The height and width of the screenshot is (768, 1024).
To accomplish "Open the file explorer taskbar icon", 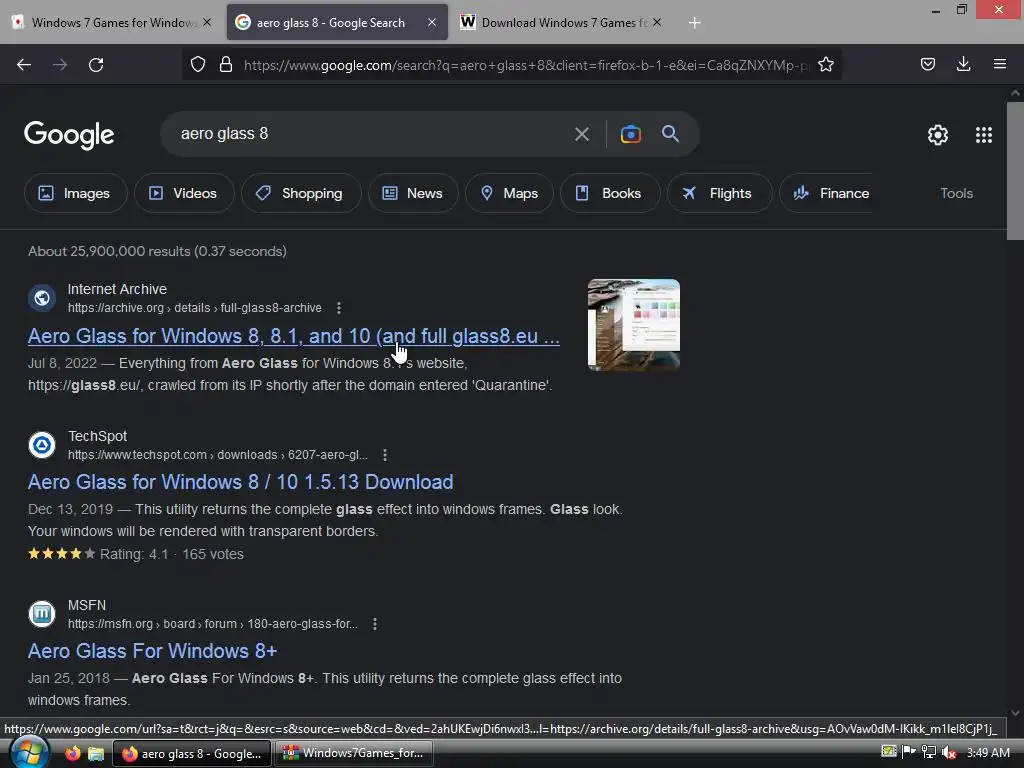I will 96,754.
